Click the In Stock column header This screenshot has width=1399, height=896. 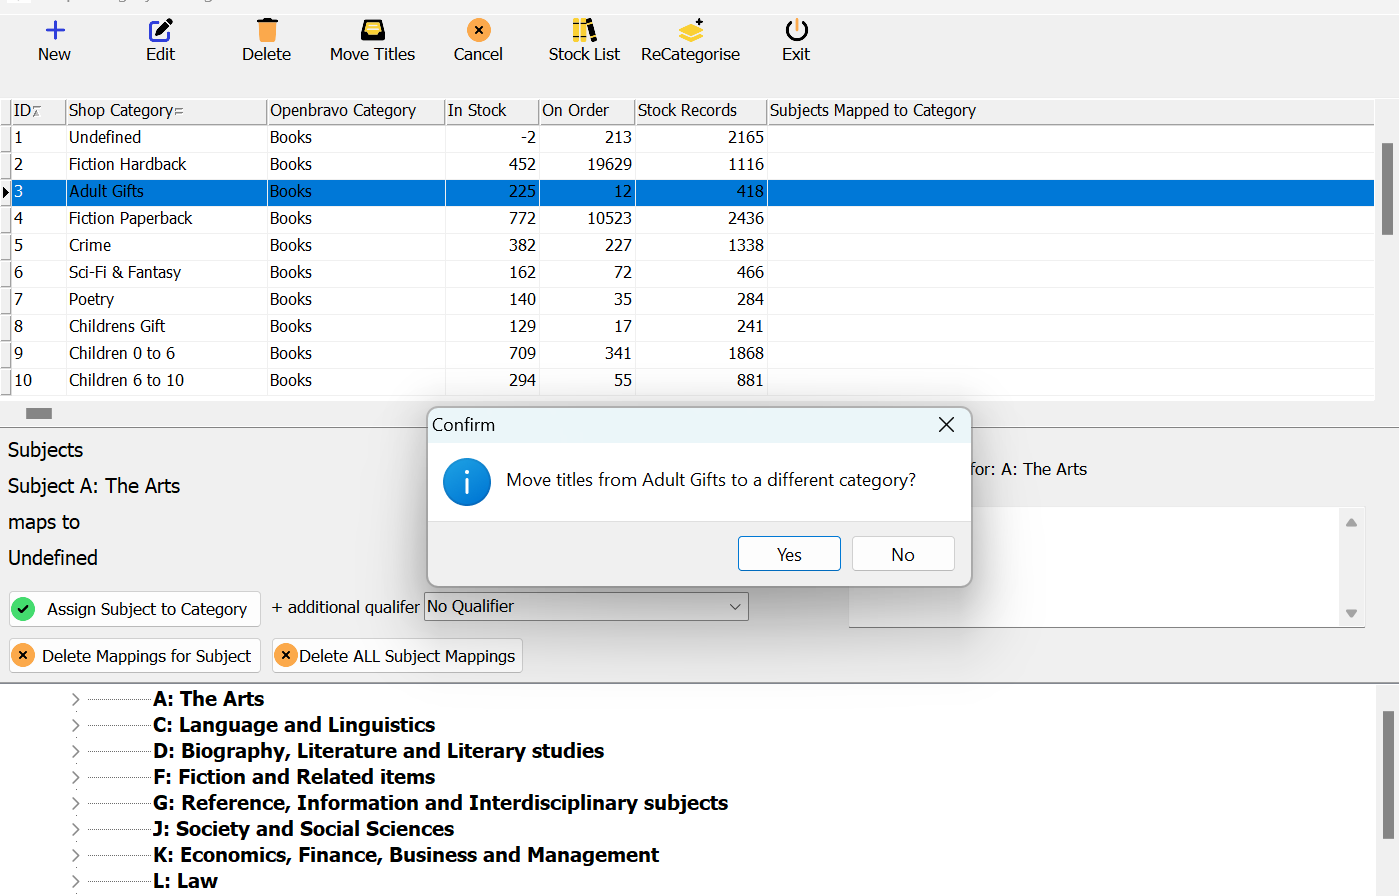pyautogui.click(x=492, y=111)
